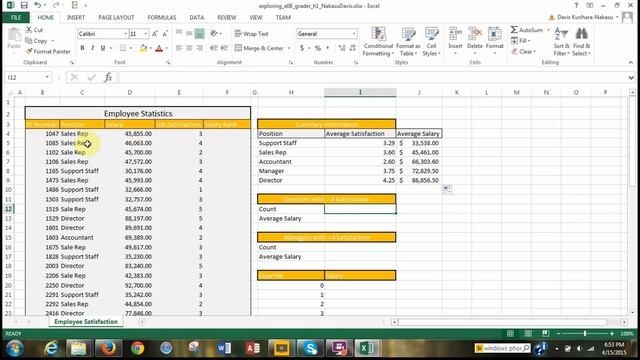Open the Fill dropdown in Editing group
Image resolution: width=640 pixels, height=360 pixels.
[520, 41]
